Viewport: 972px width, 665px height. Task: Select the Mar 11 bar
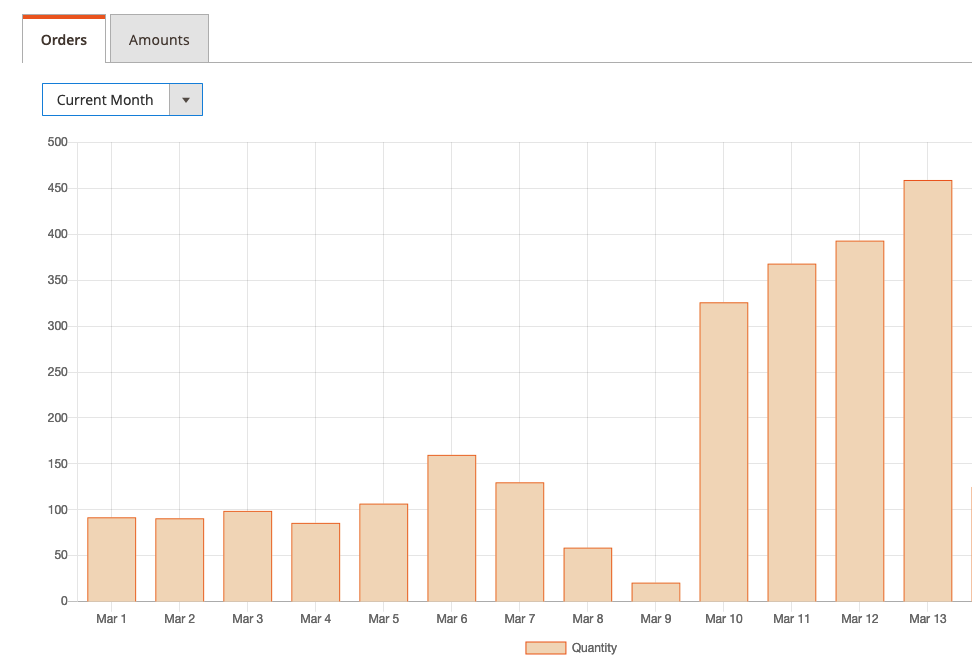pos(791,432)
